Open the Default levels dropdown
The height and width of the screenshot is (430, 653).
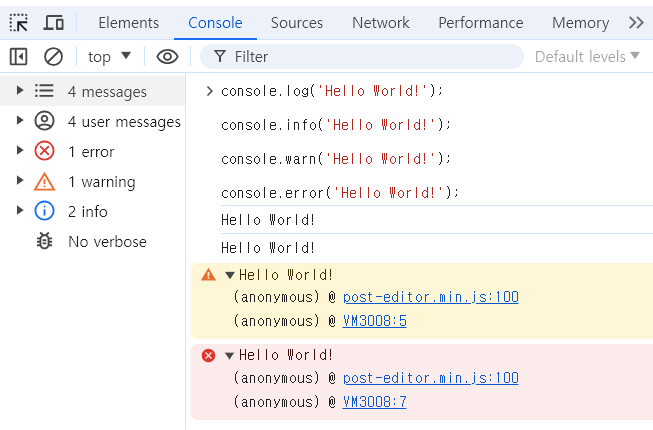[587, 57]
